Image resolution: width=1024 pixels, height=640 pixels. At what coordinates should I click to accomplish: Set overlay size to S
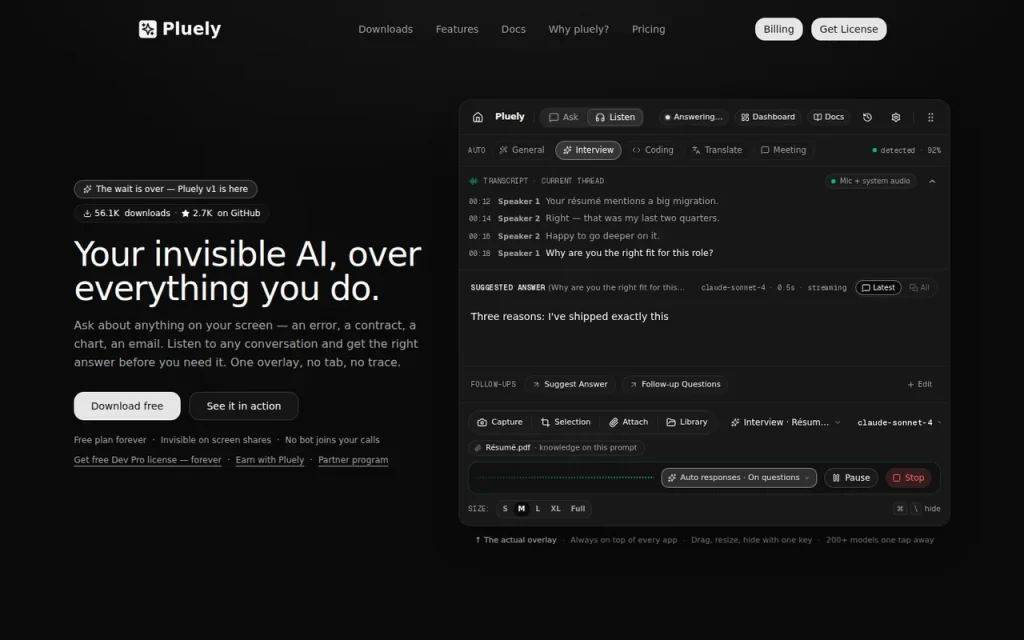tap(505, 508)
